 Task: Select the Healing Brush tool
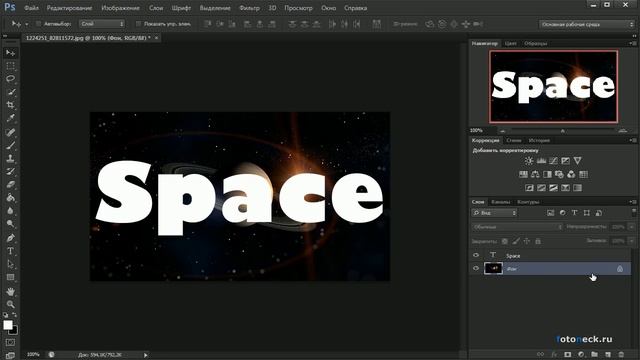point(11,132)
